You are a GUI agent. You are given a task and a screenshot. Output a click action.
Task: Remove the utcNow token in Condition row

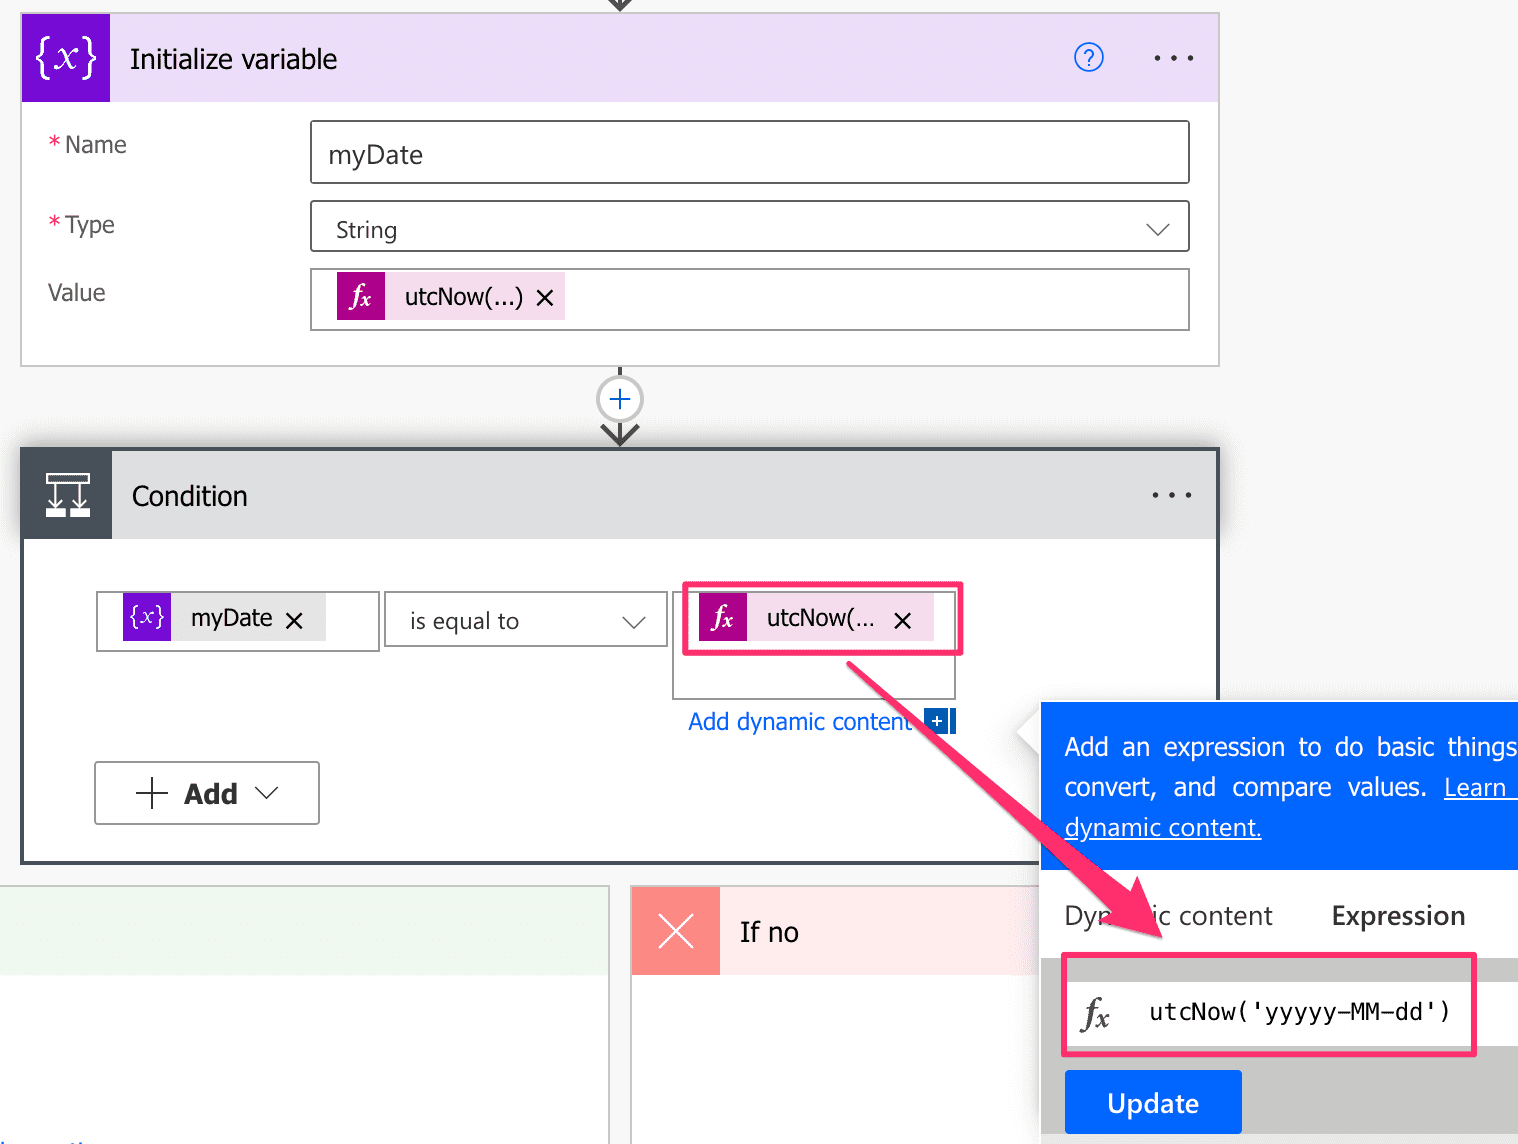tap(902, 620)
